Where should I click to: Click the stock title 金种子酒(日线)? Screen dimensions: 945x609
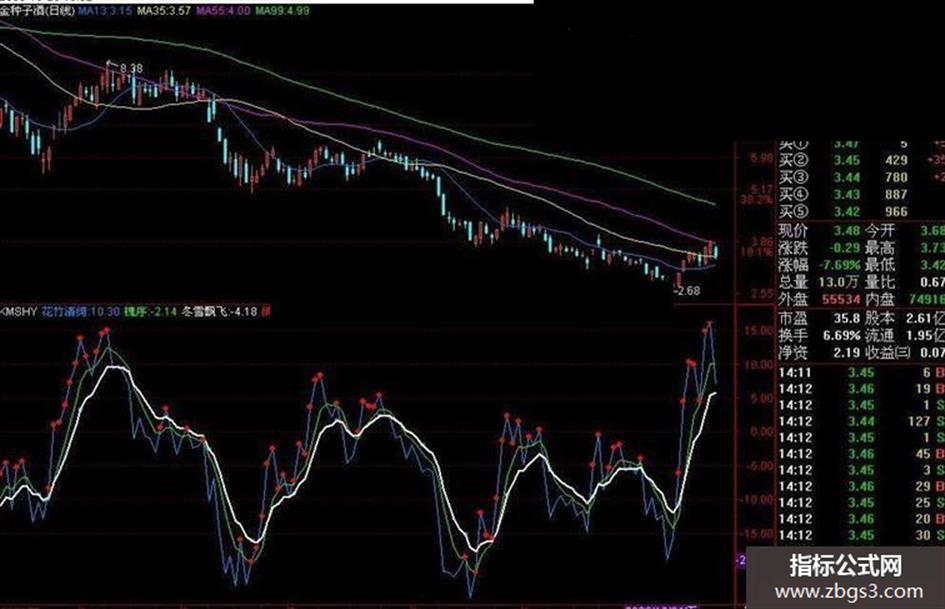tap(37, 11)
